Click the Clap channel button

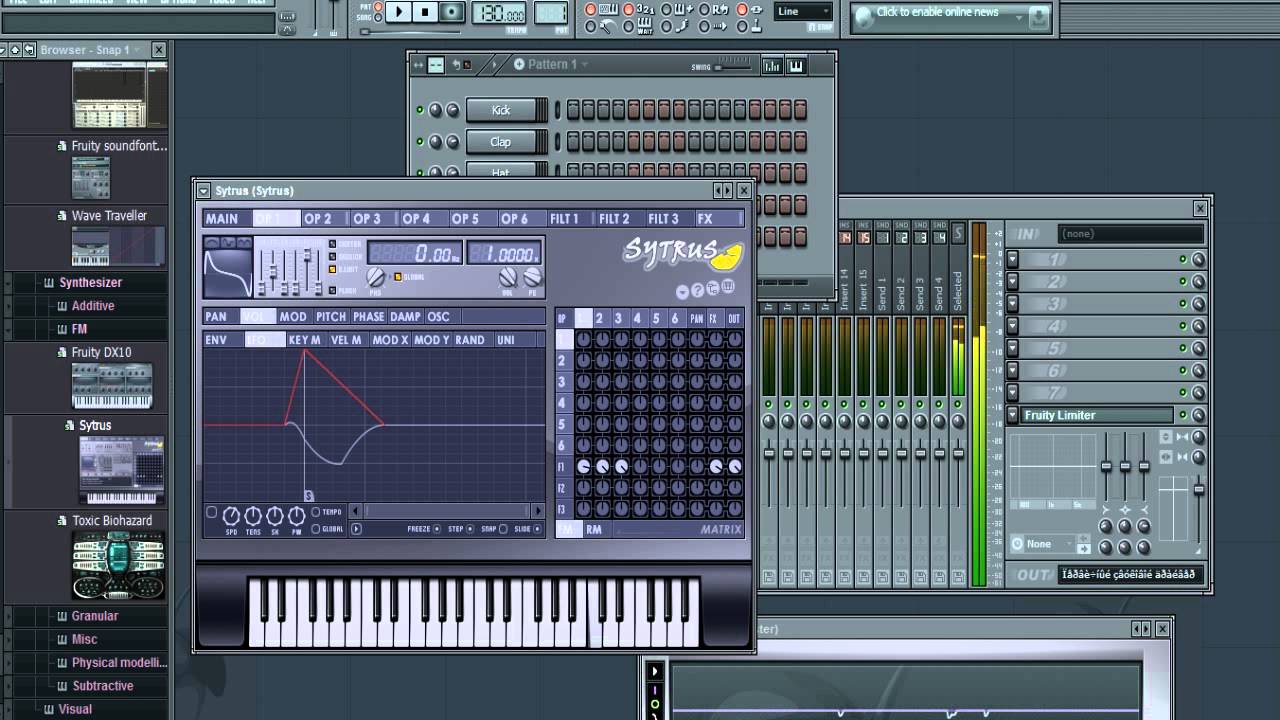point(501,142)
